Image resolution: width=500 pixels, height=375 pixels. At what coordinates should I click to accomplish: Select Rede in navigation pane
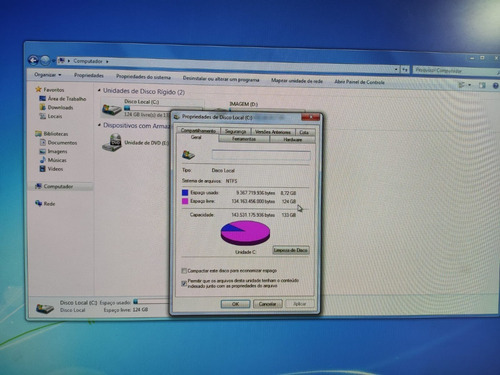(x=45, y=204)
